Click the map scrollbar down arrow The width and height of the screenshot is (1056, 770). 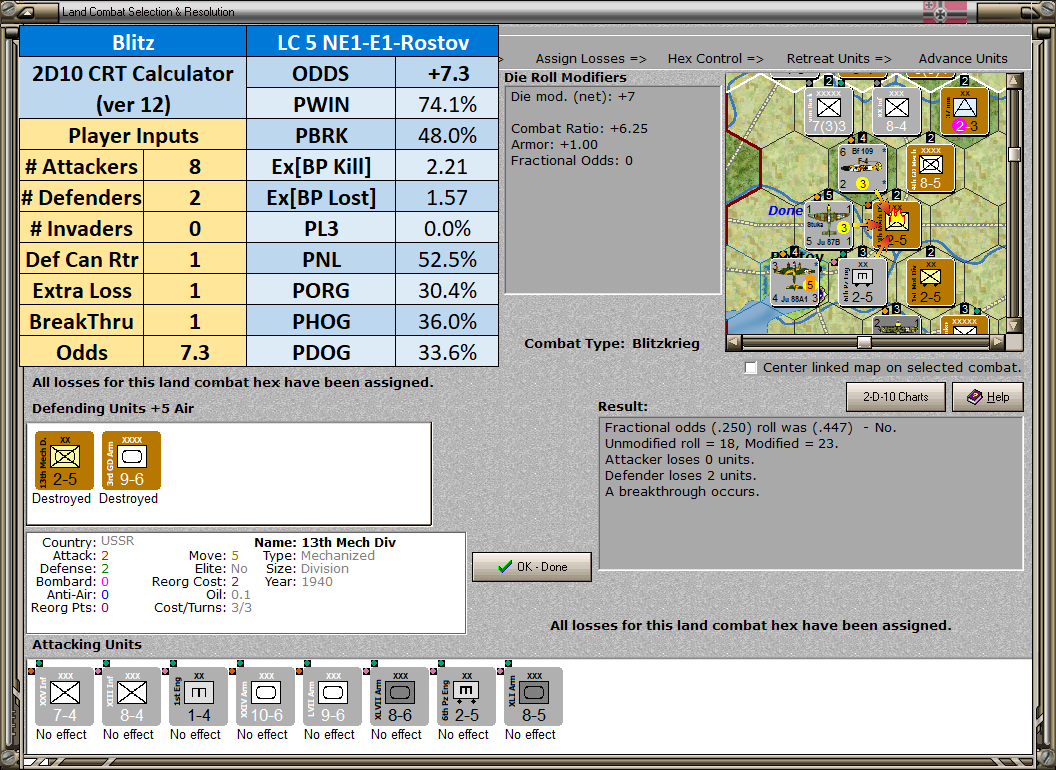(x=1014, y=325)
